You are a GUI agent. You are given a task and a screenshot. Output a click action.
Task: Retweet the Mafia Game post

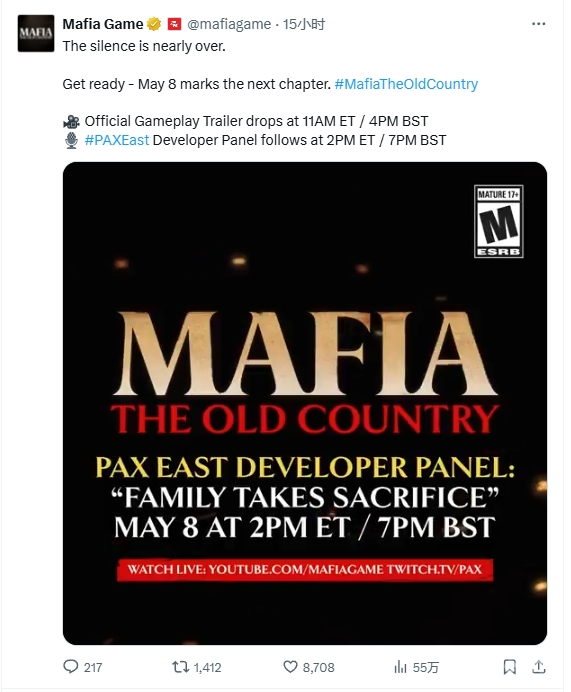[x=180, y=667]
